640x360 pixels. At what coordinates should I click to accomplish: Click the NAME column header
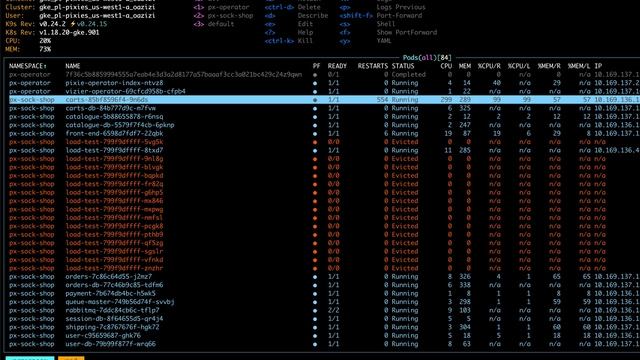pos(73,66)
